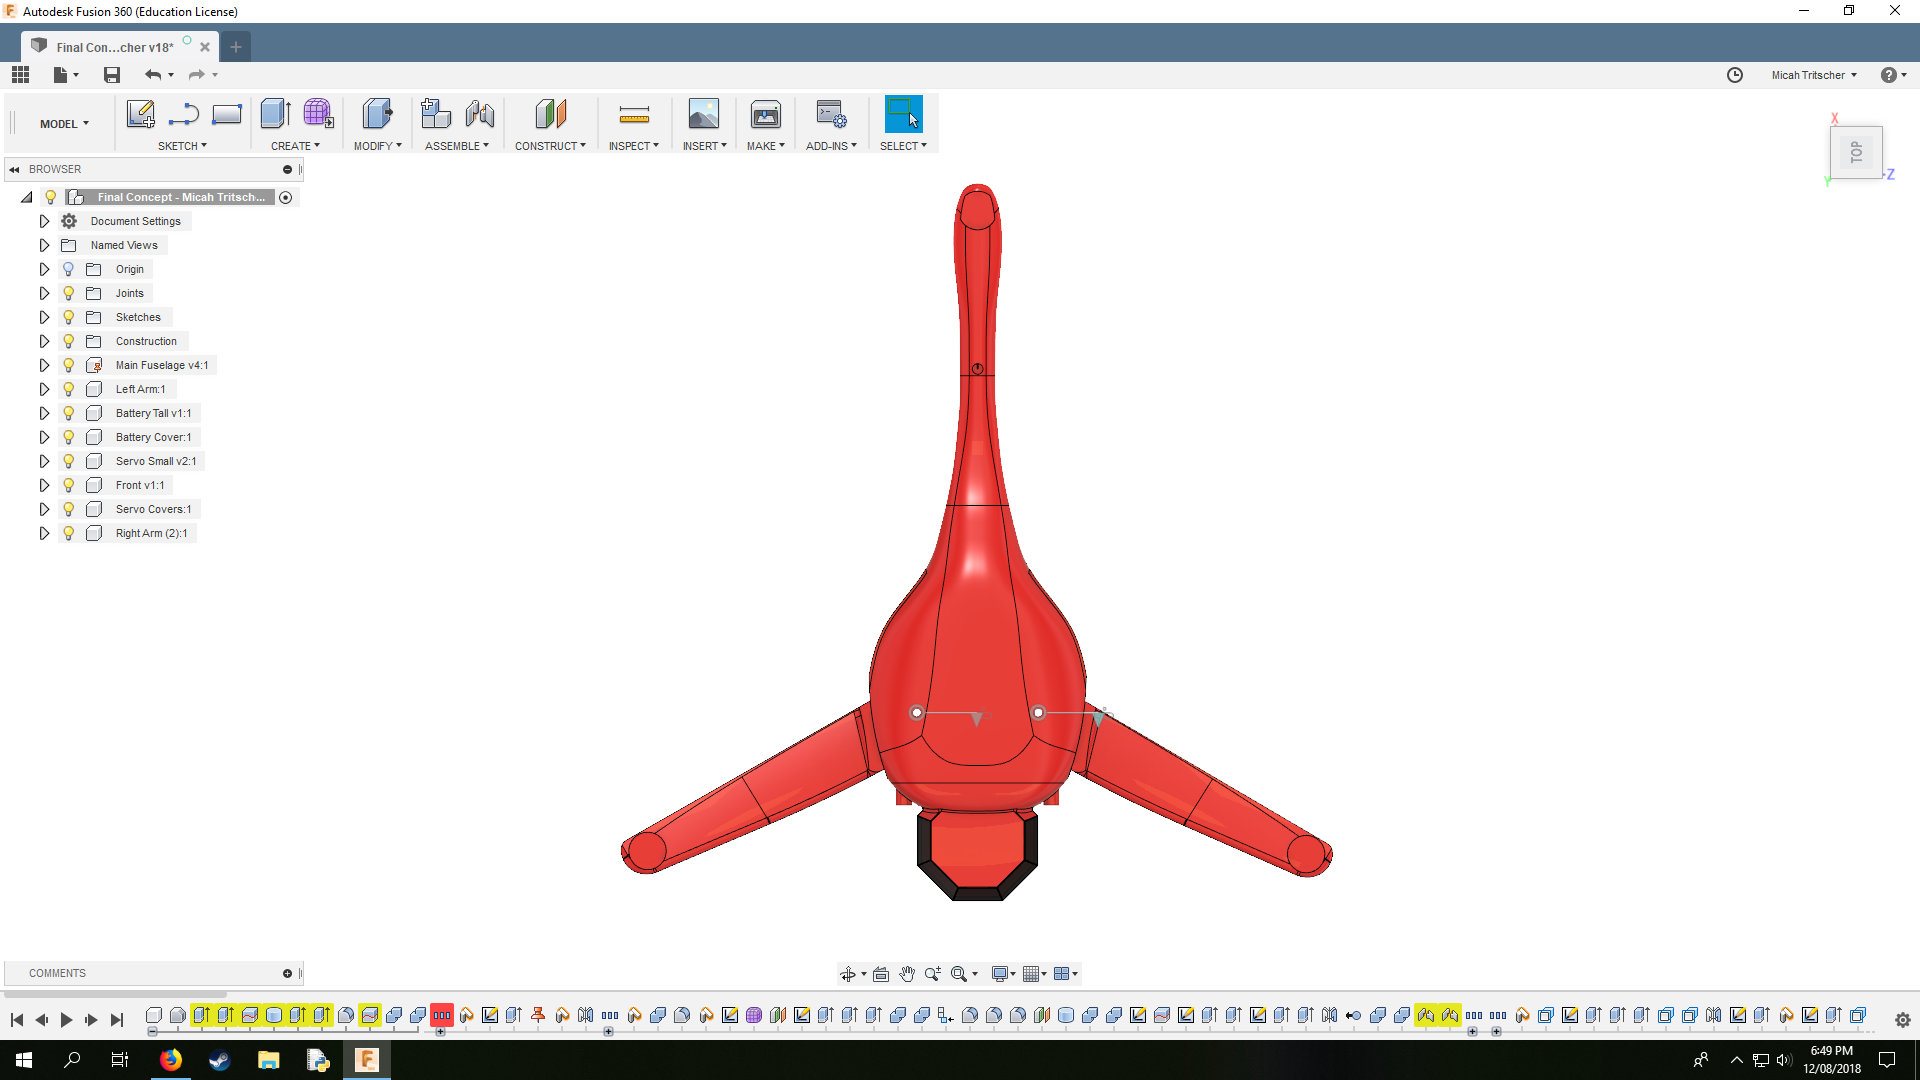1920x1080 pixels.
Task: Click the Save file icon
Action: (112, 75)
